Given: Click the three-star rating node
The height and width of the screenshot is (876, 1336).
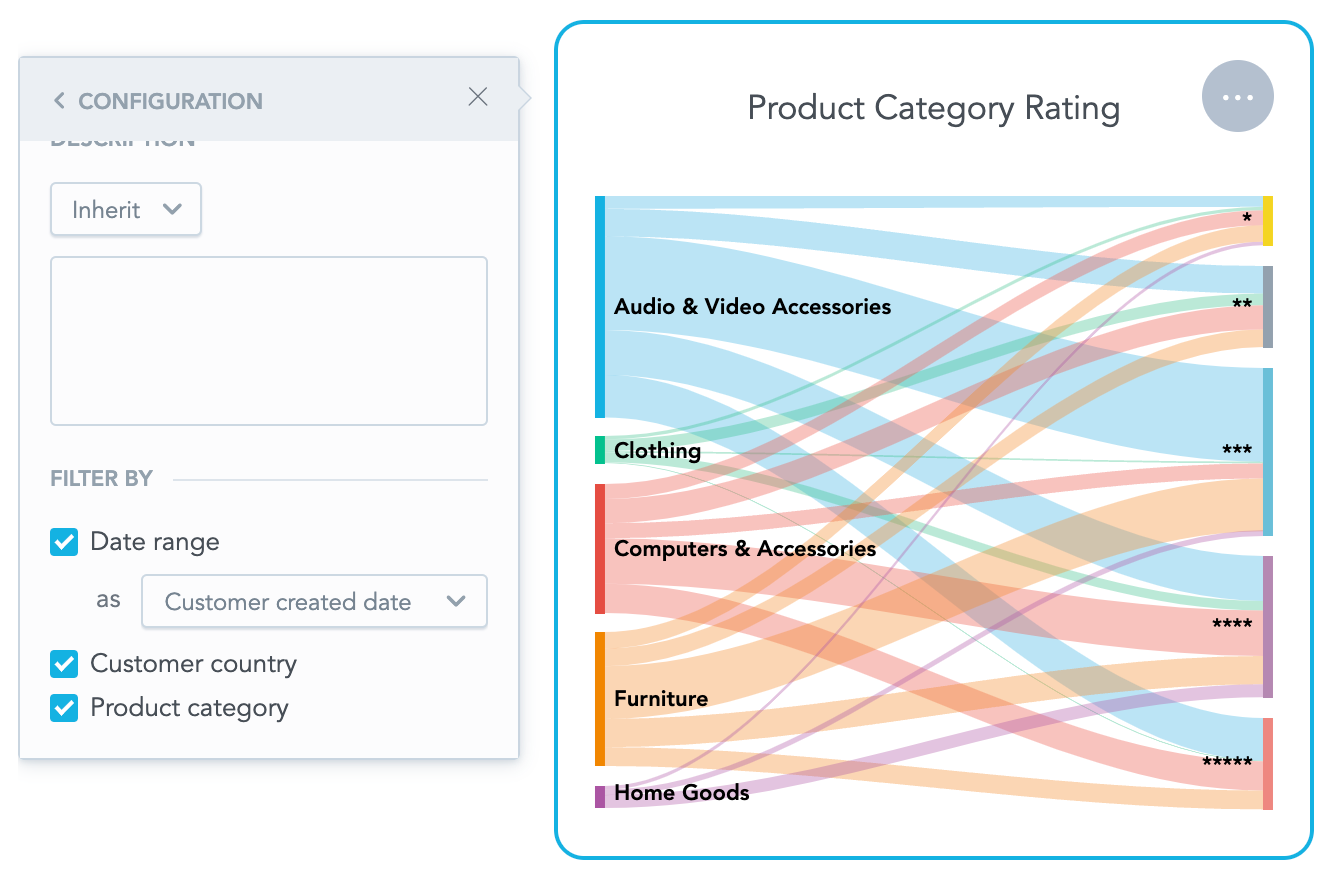Looking at the screenshot, I should point(1268,452).
